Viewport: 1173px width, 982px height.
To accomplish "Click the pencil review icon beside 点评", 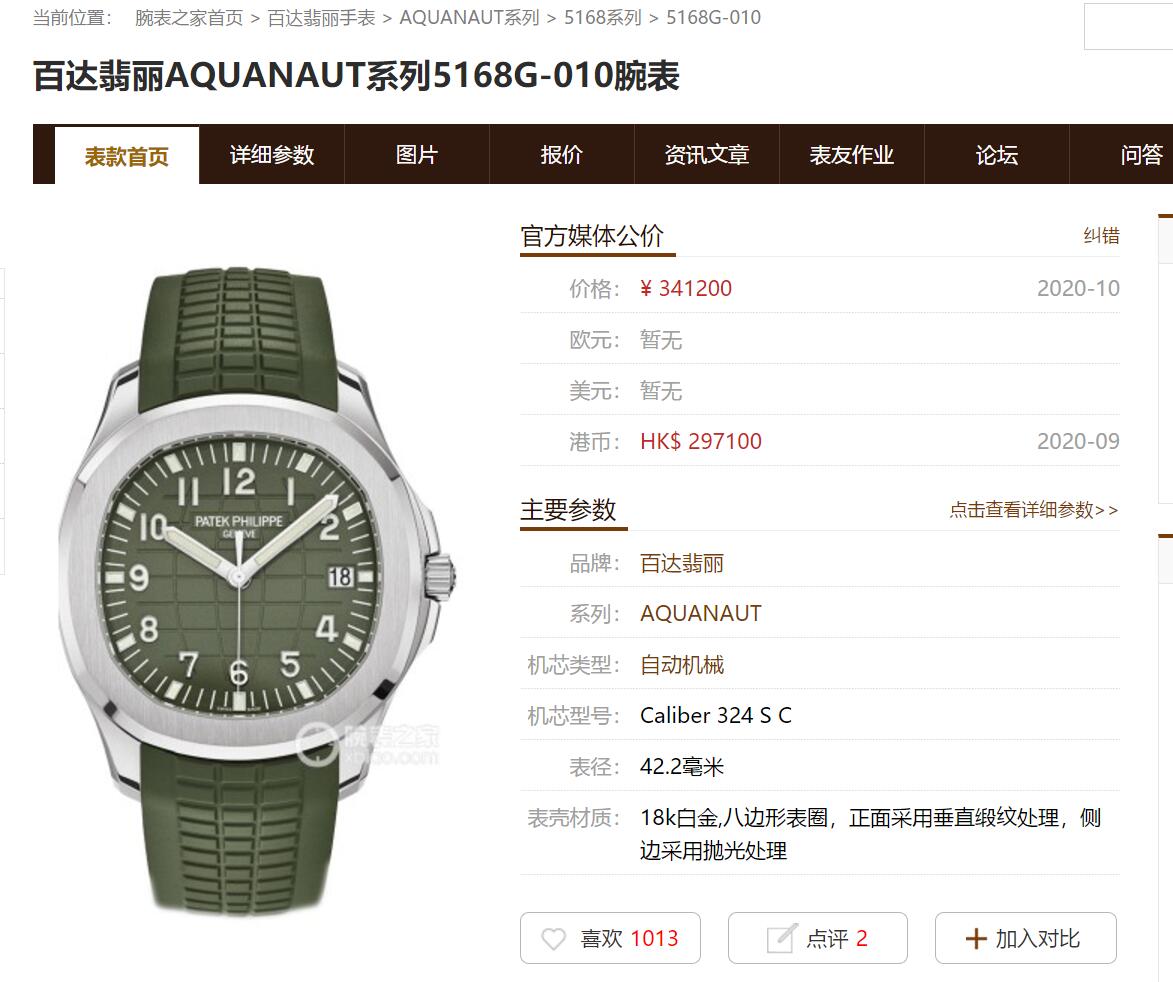I will click(x=782, y=938).
